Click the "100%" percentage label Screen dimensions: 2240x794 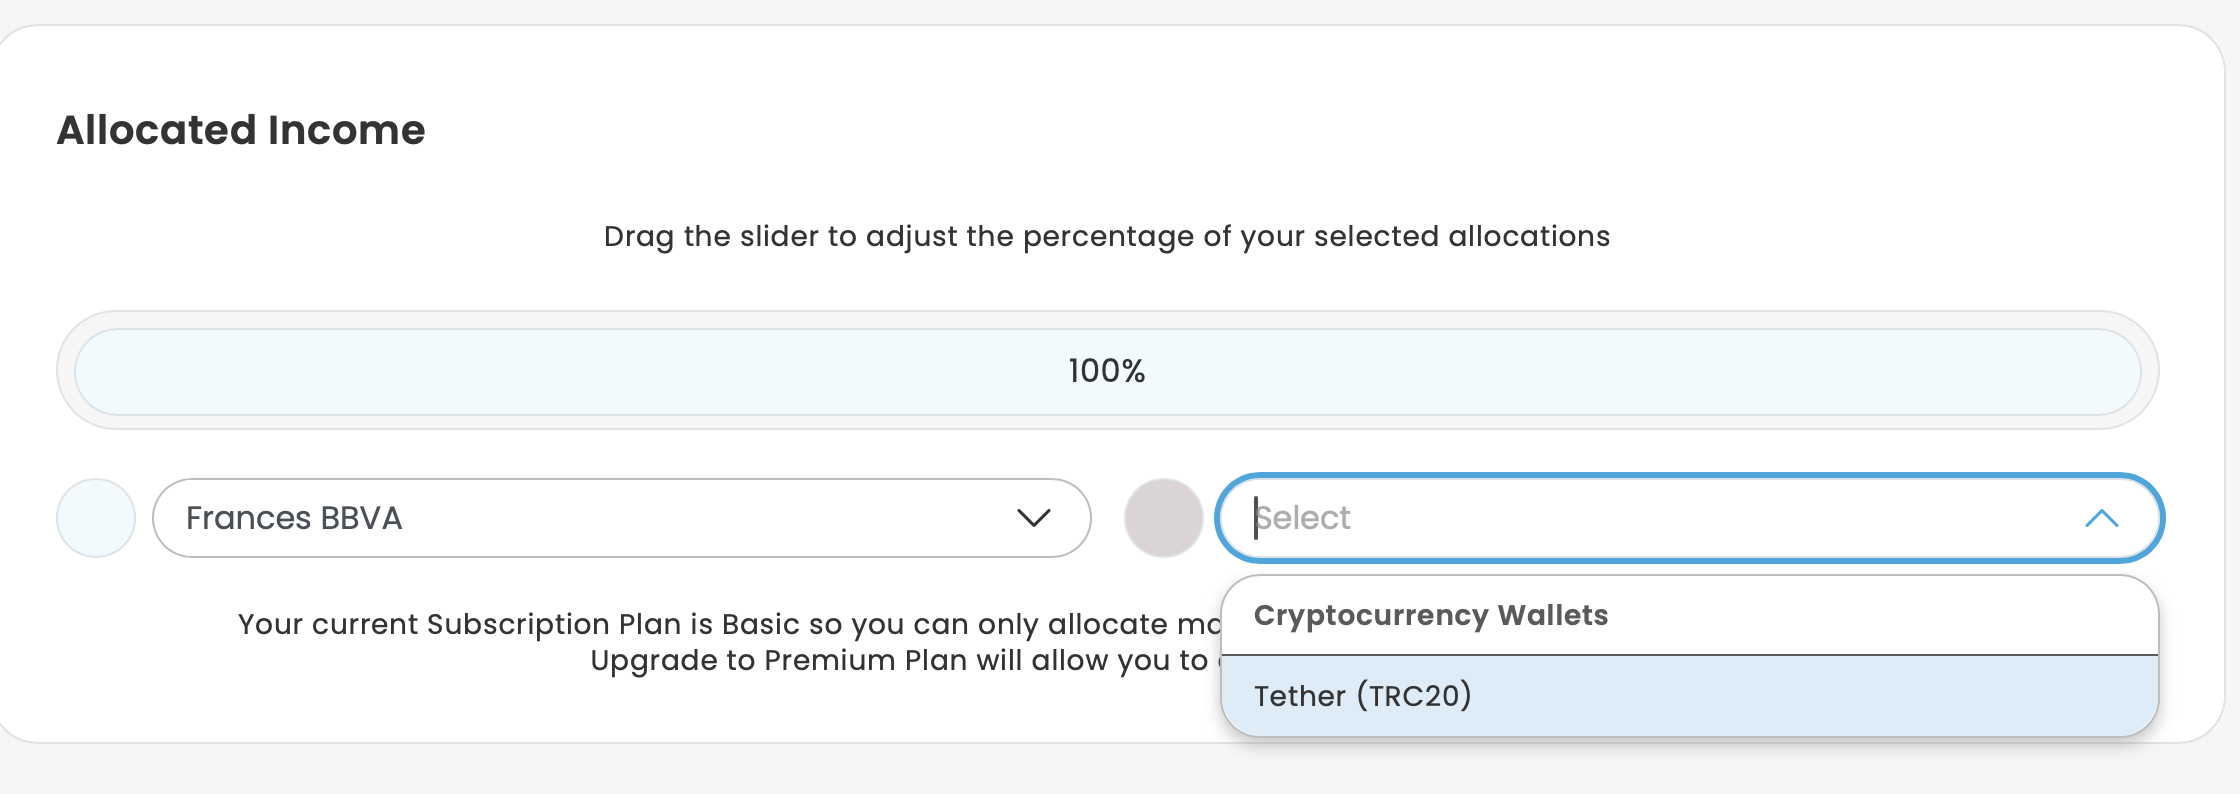pos(1106,371)
